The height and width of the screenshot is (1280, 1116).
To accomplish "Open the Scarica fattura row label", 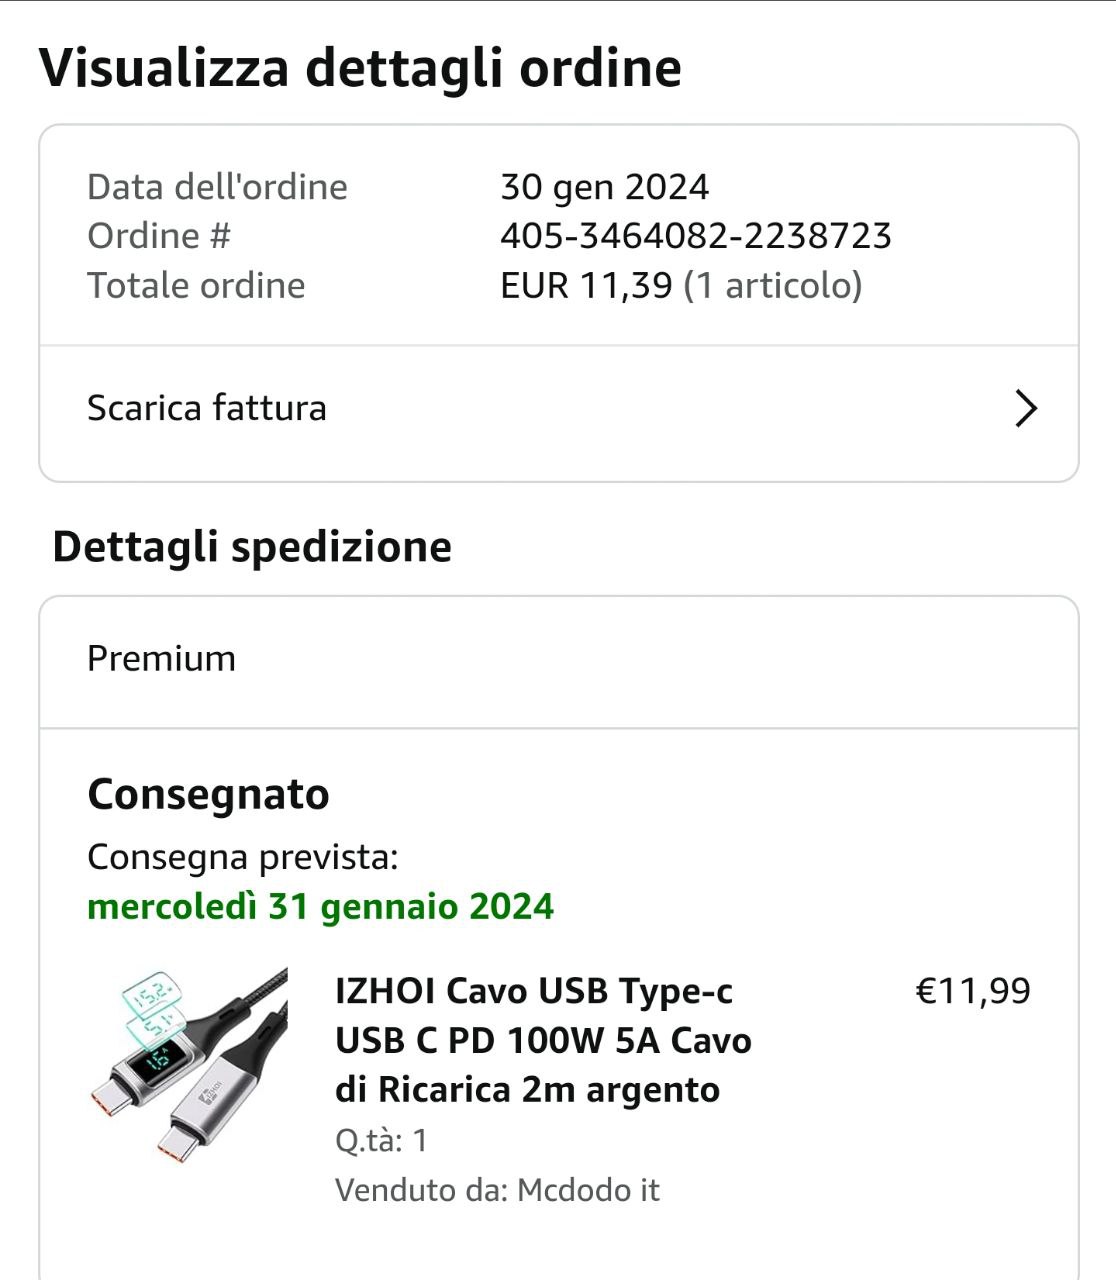I will coord(207,408).
